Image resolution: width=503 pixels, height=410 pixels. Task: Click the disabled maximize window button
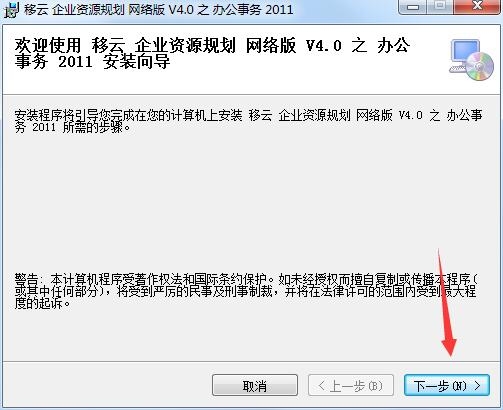[441, 6]
